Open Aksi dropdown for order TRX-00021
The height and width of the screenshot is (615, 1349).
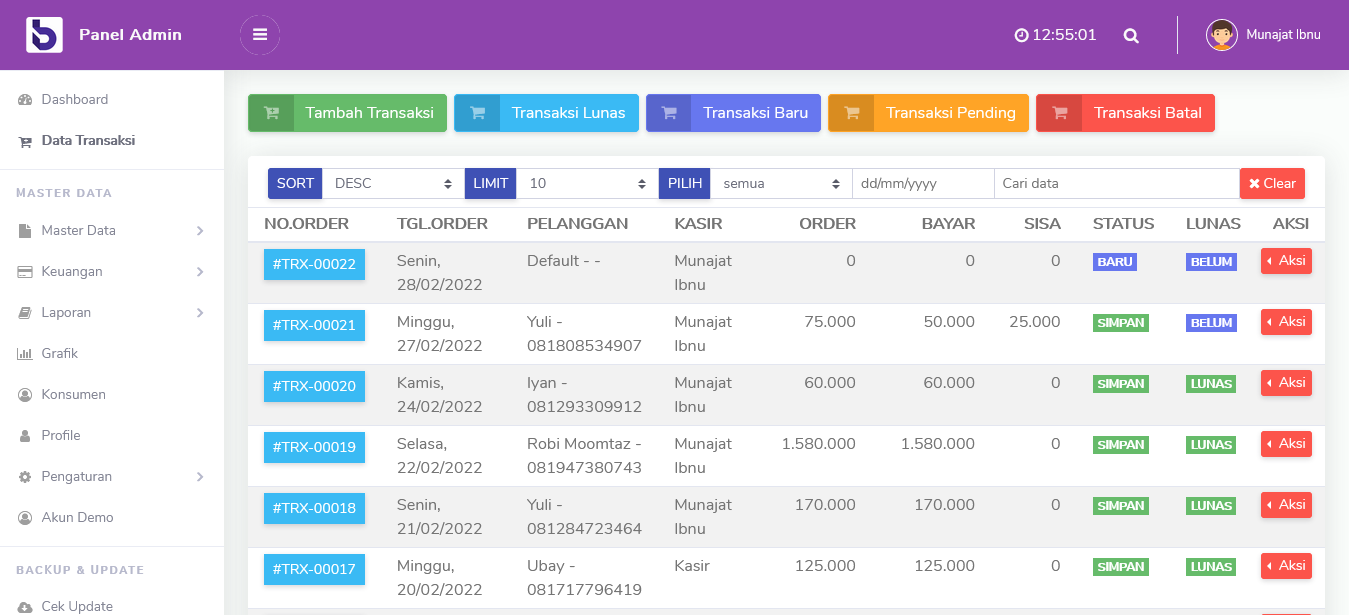tap(1286, 322)
